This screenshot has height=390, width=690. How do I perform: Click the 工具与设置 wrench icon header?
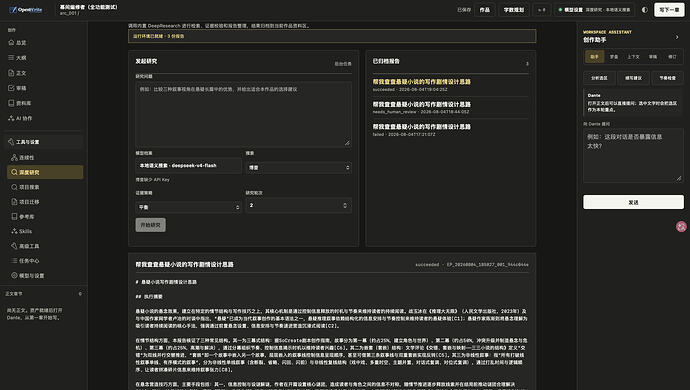coord(11,142)
